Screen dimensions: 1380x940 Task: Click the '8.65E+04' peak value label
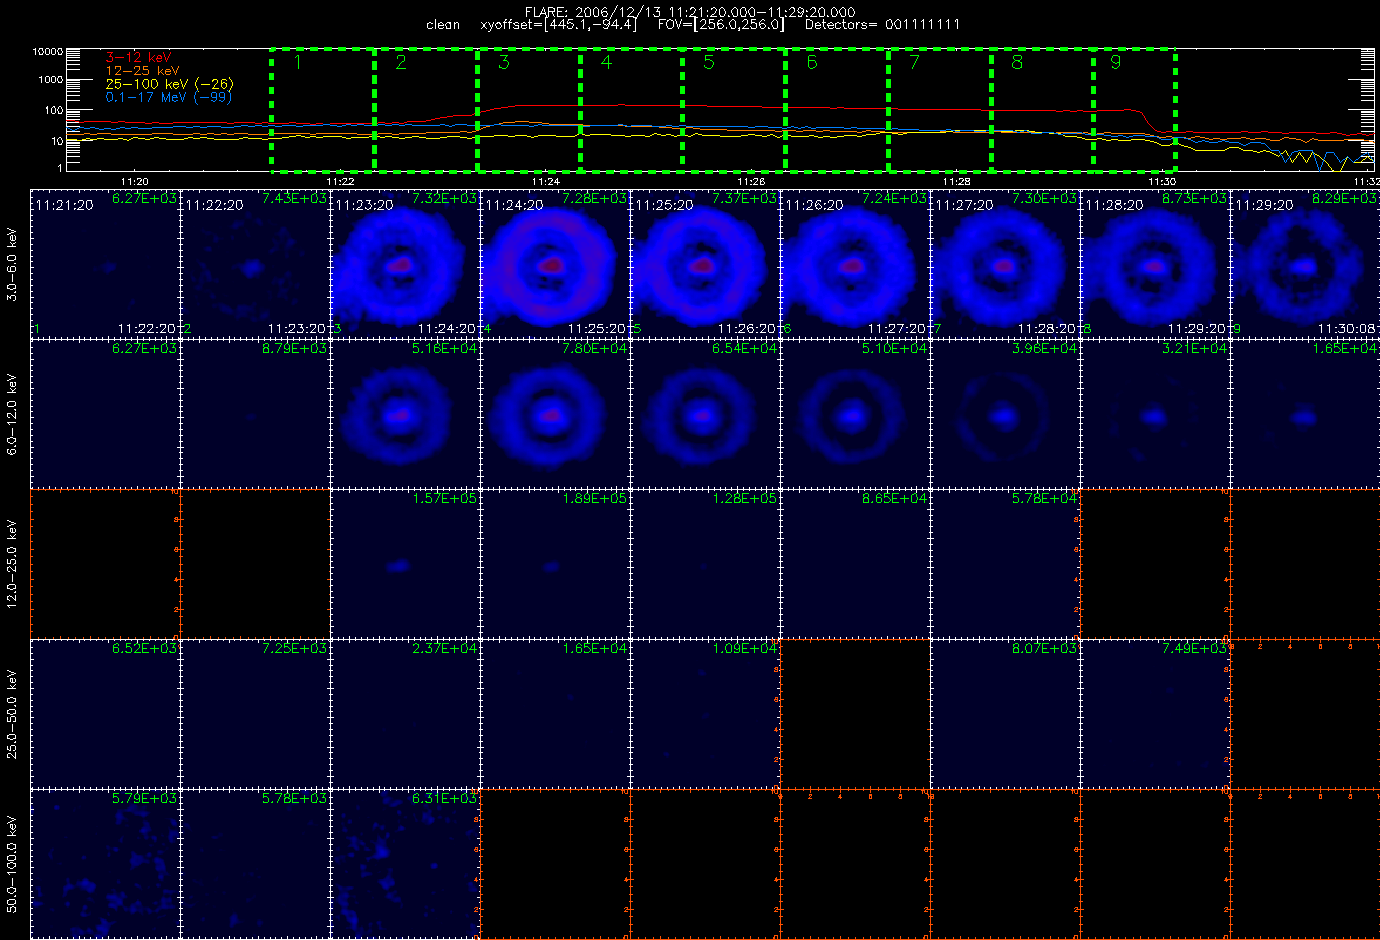click(x=894, y=499)
